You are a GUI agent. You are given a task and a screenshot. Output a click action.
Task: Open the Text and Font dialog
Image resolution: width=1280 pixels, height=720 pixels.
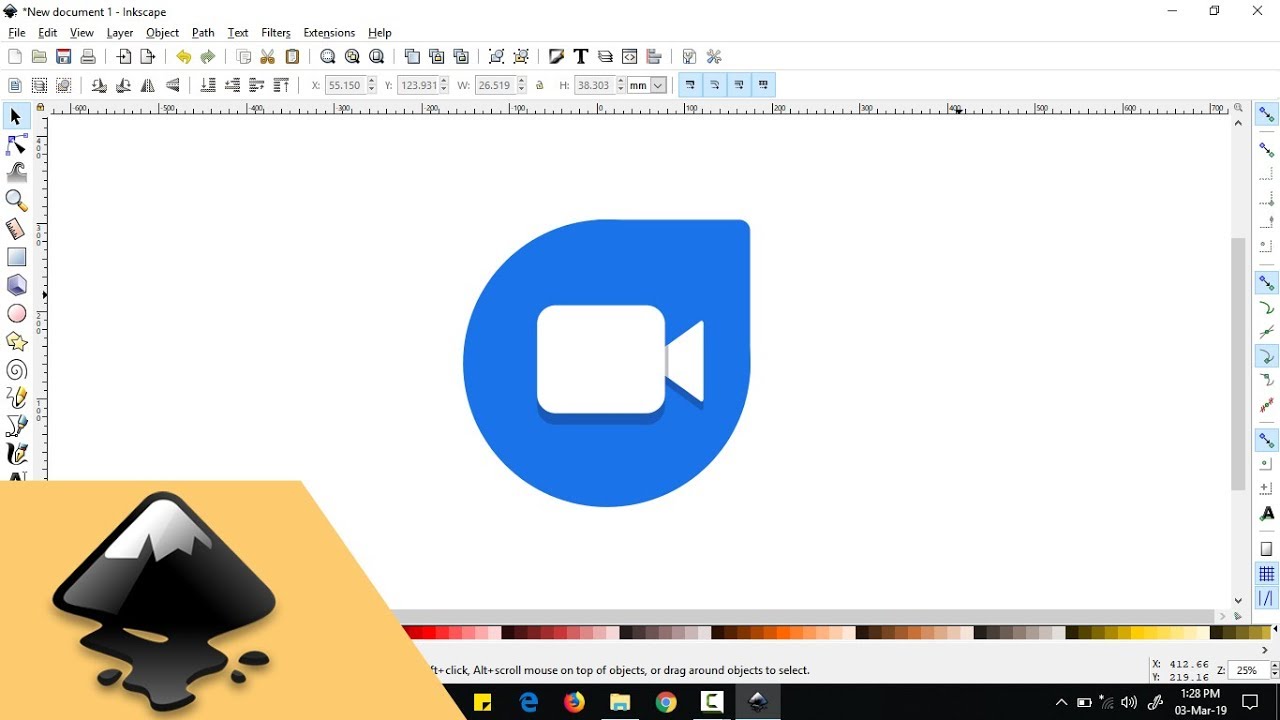pyautogui.click(x=581, y=57)
